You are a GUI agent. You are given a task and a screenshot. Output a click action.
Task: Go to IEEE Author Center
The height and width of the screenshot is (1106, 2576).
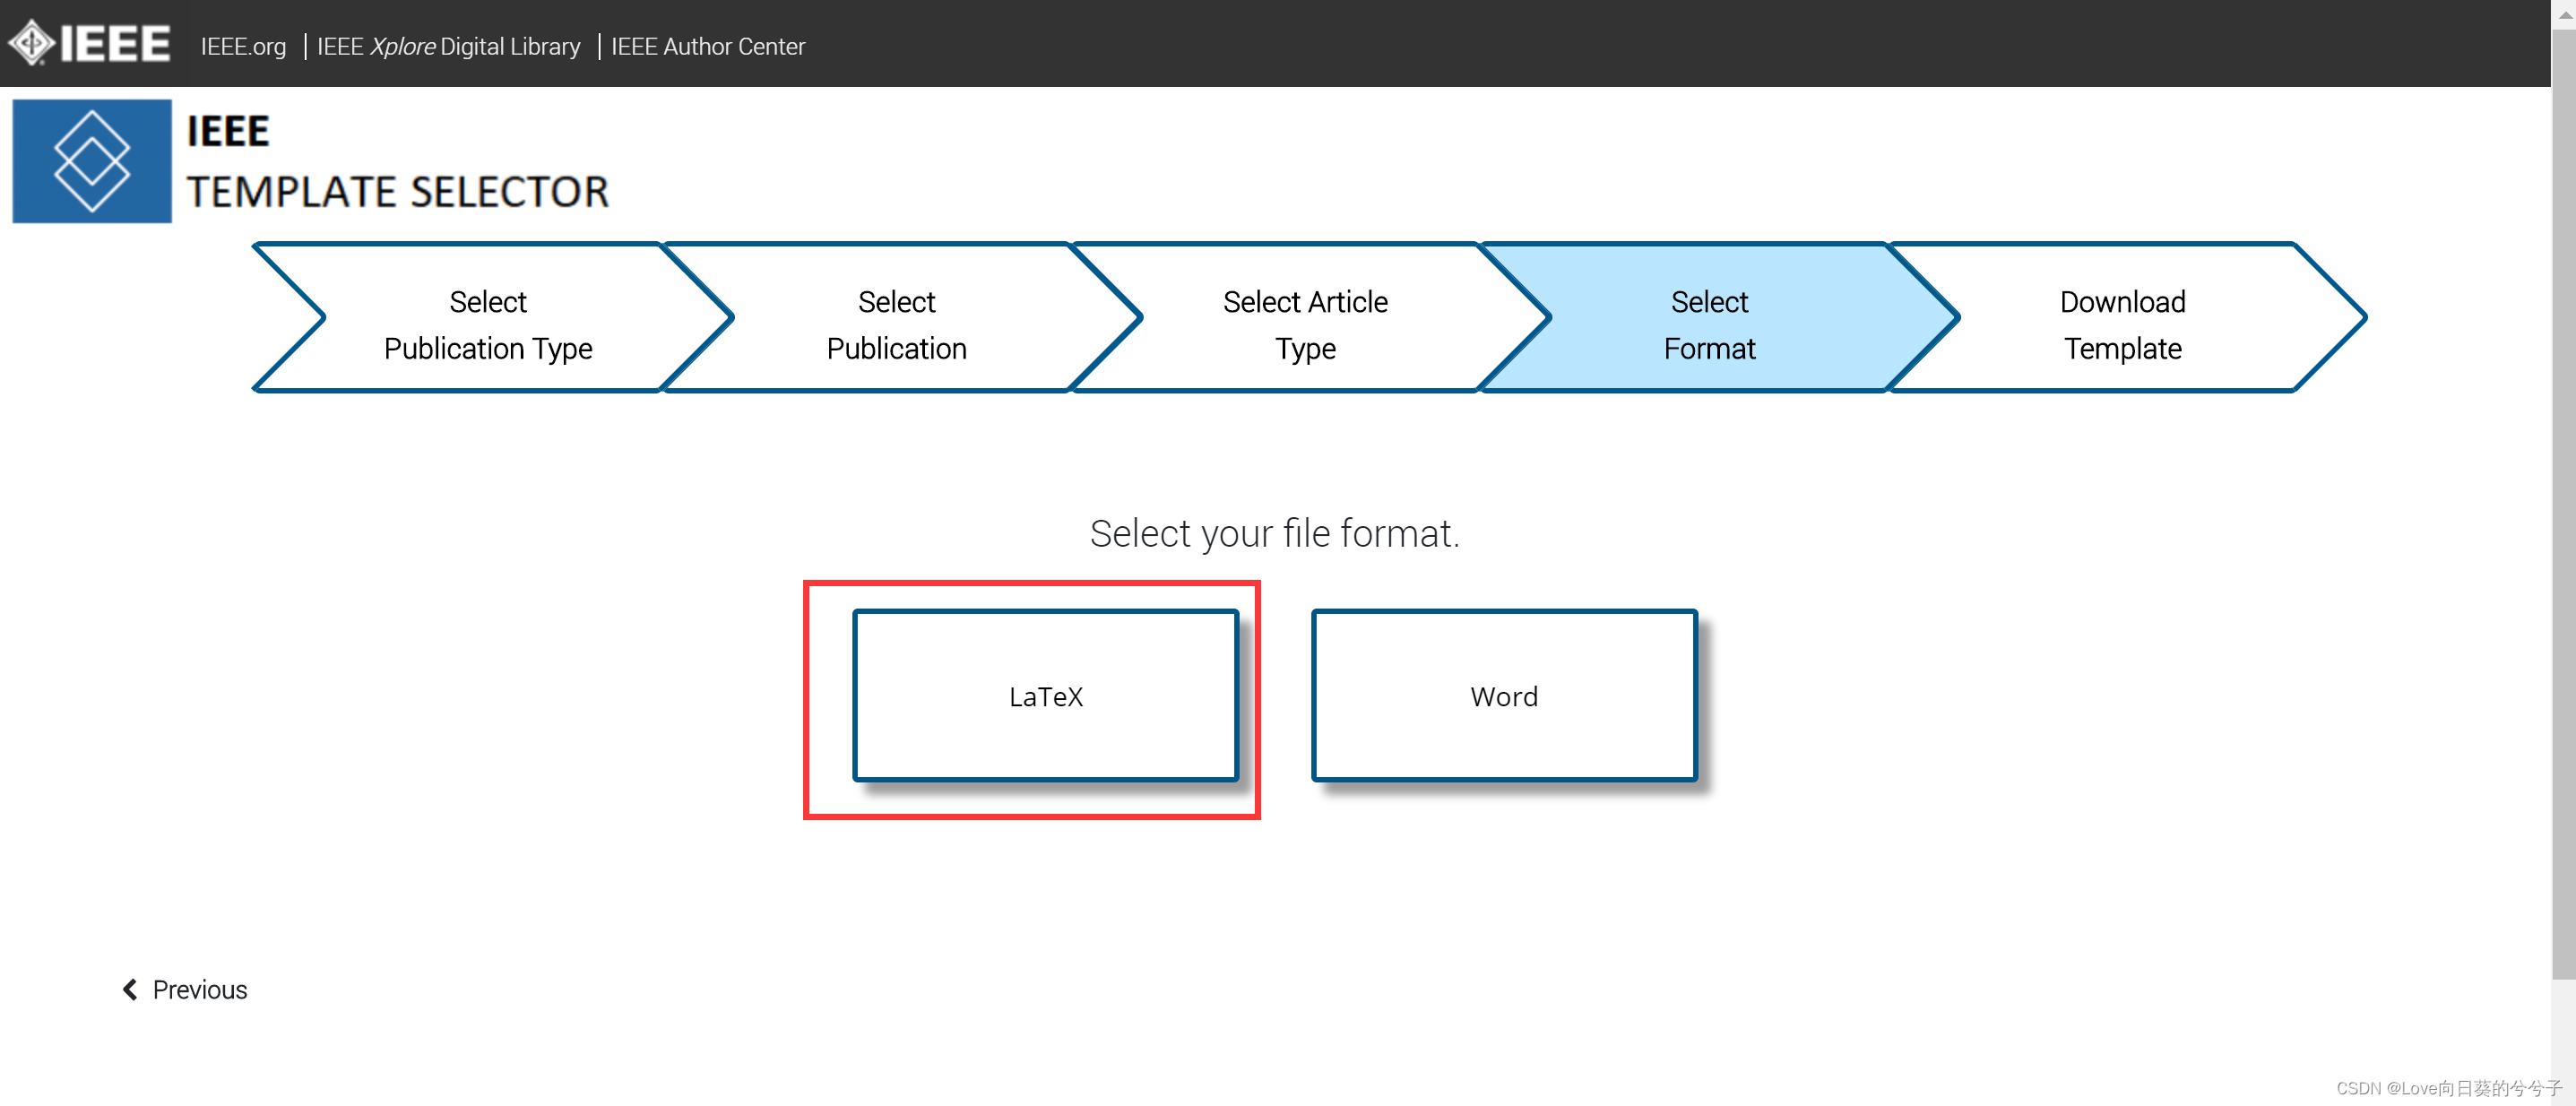click(707, 46)
